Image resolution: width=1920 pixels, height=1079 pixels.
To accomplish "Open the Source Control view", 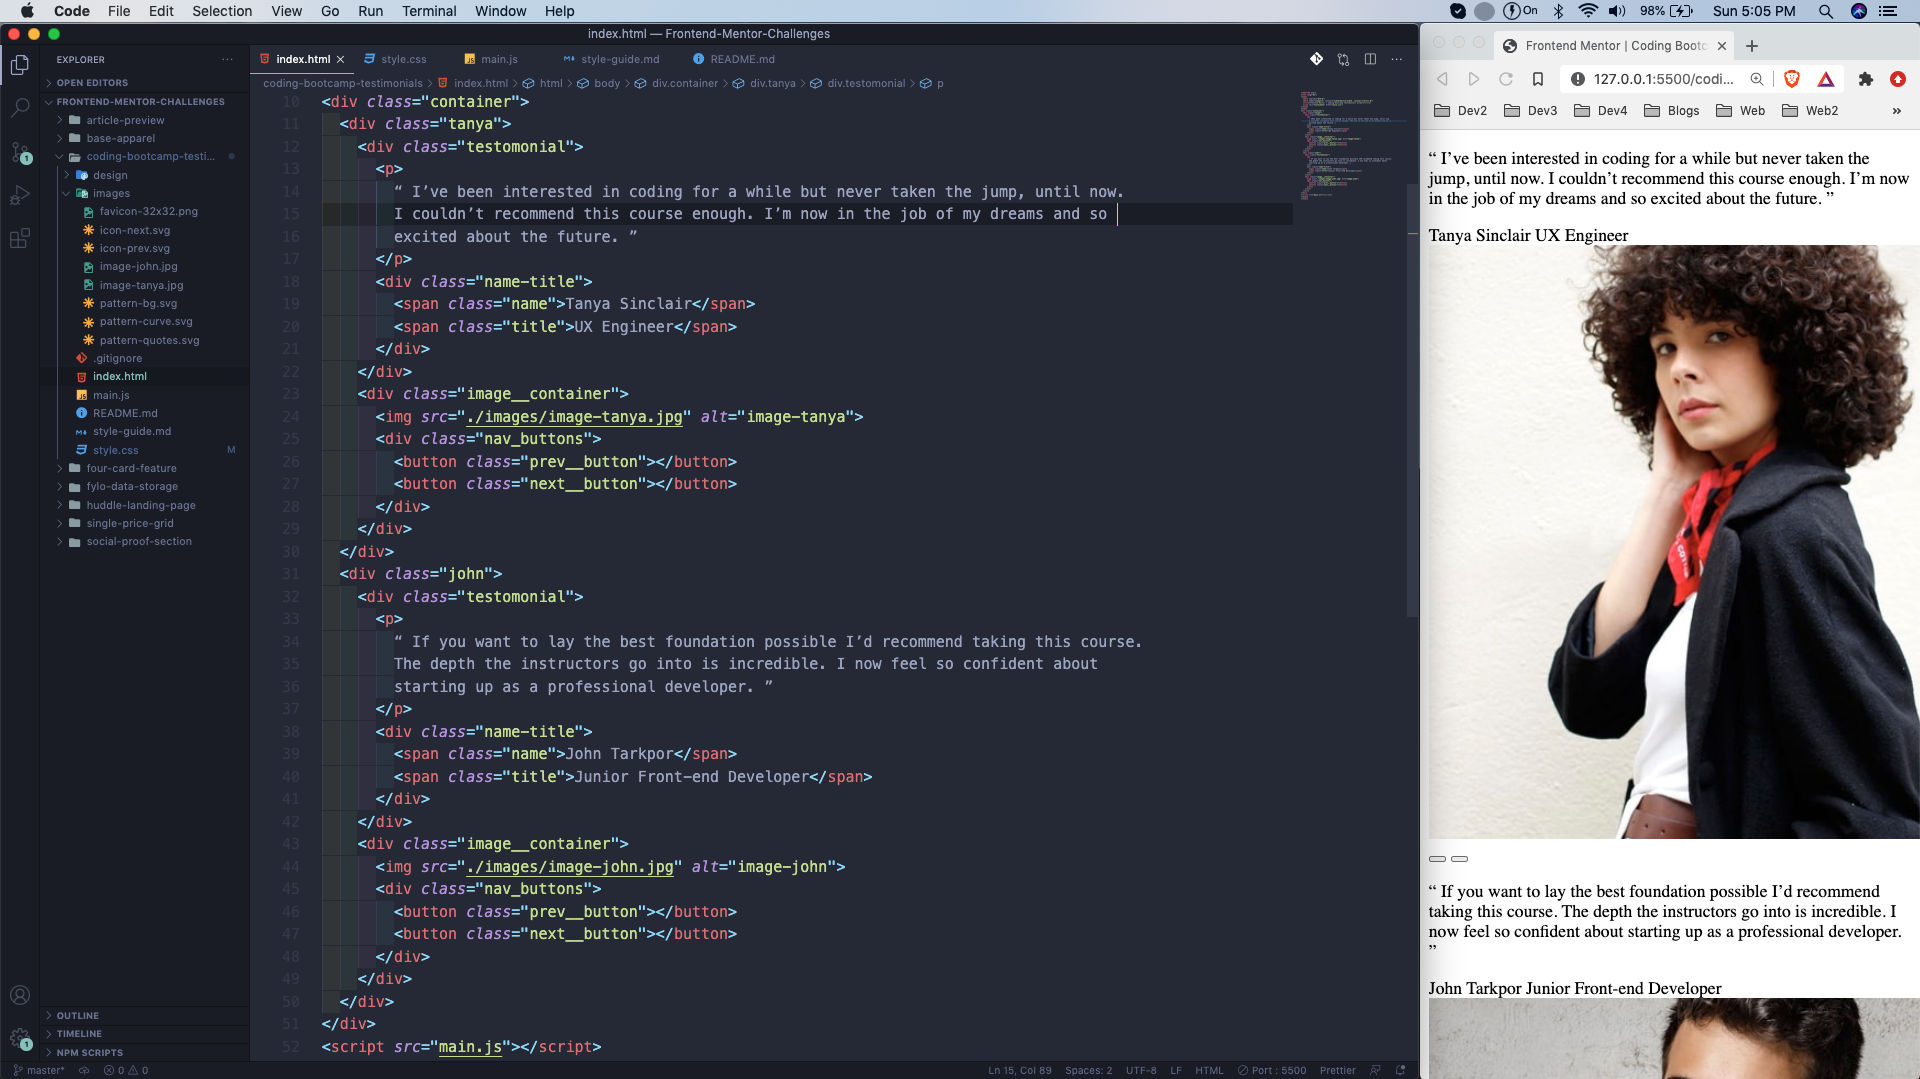I will [20, 152].
